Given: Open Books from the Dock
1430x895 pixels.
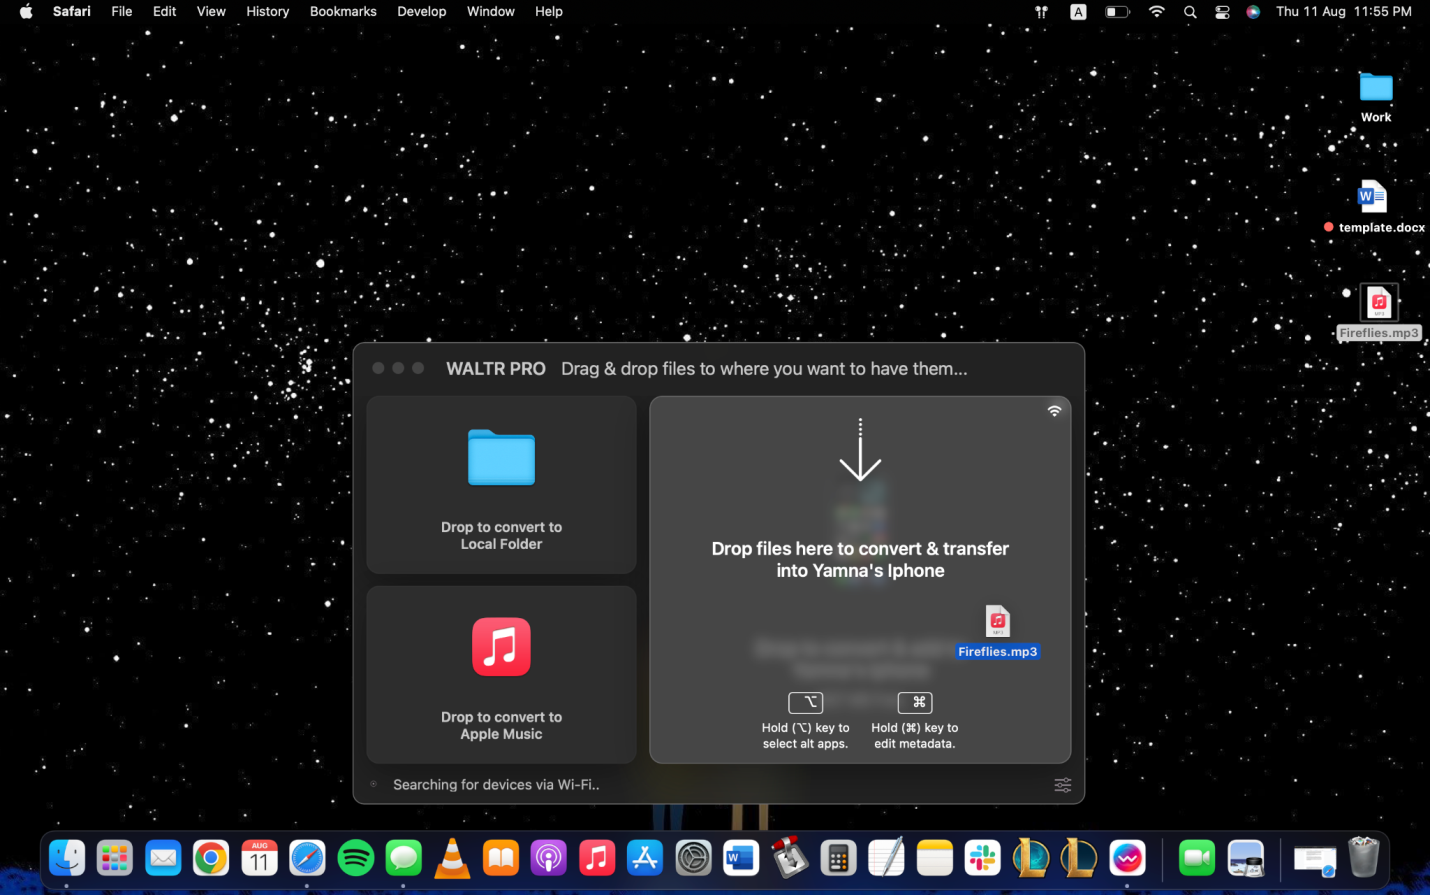Looking at the screenshot, I should [500, 858].
